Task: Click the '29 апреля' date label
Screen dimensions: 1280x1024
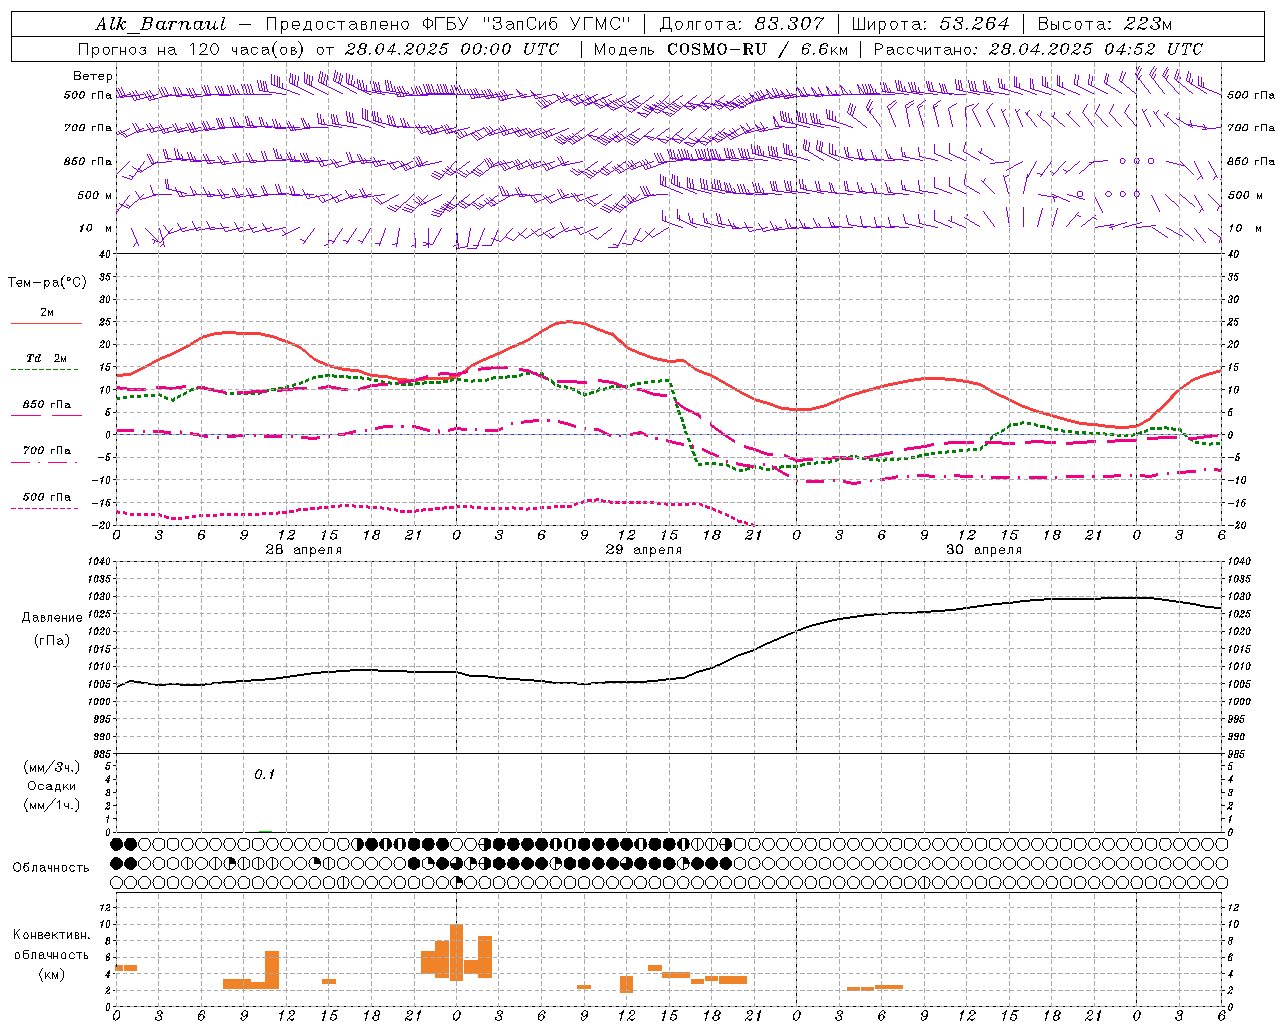Action: coord(643,550)
